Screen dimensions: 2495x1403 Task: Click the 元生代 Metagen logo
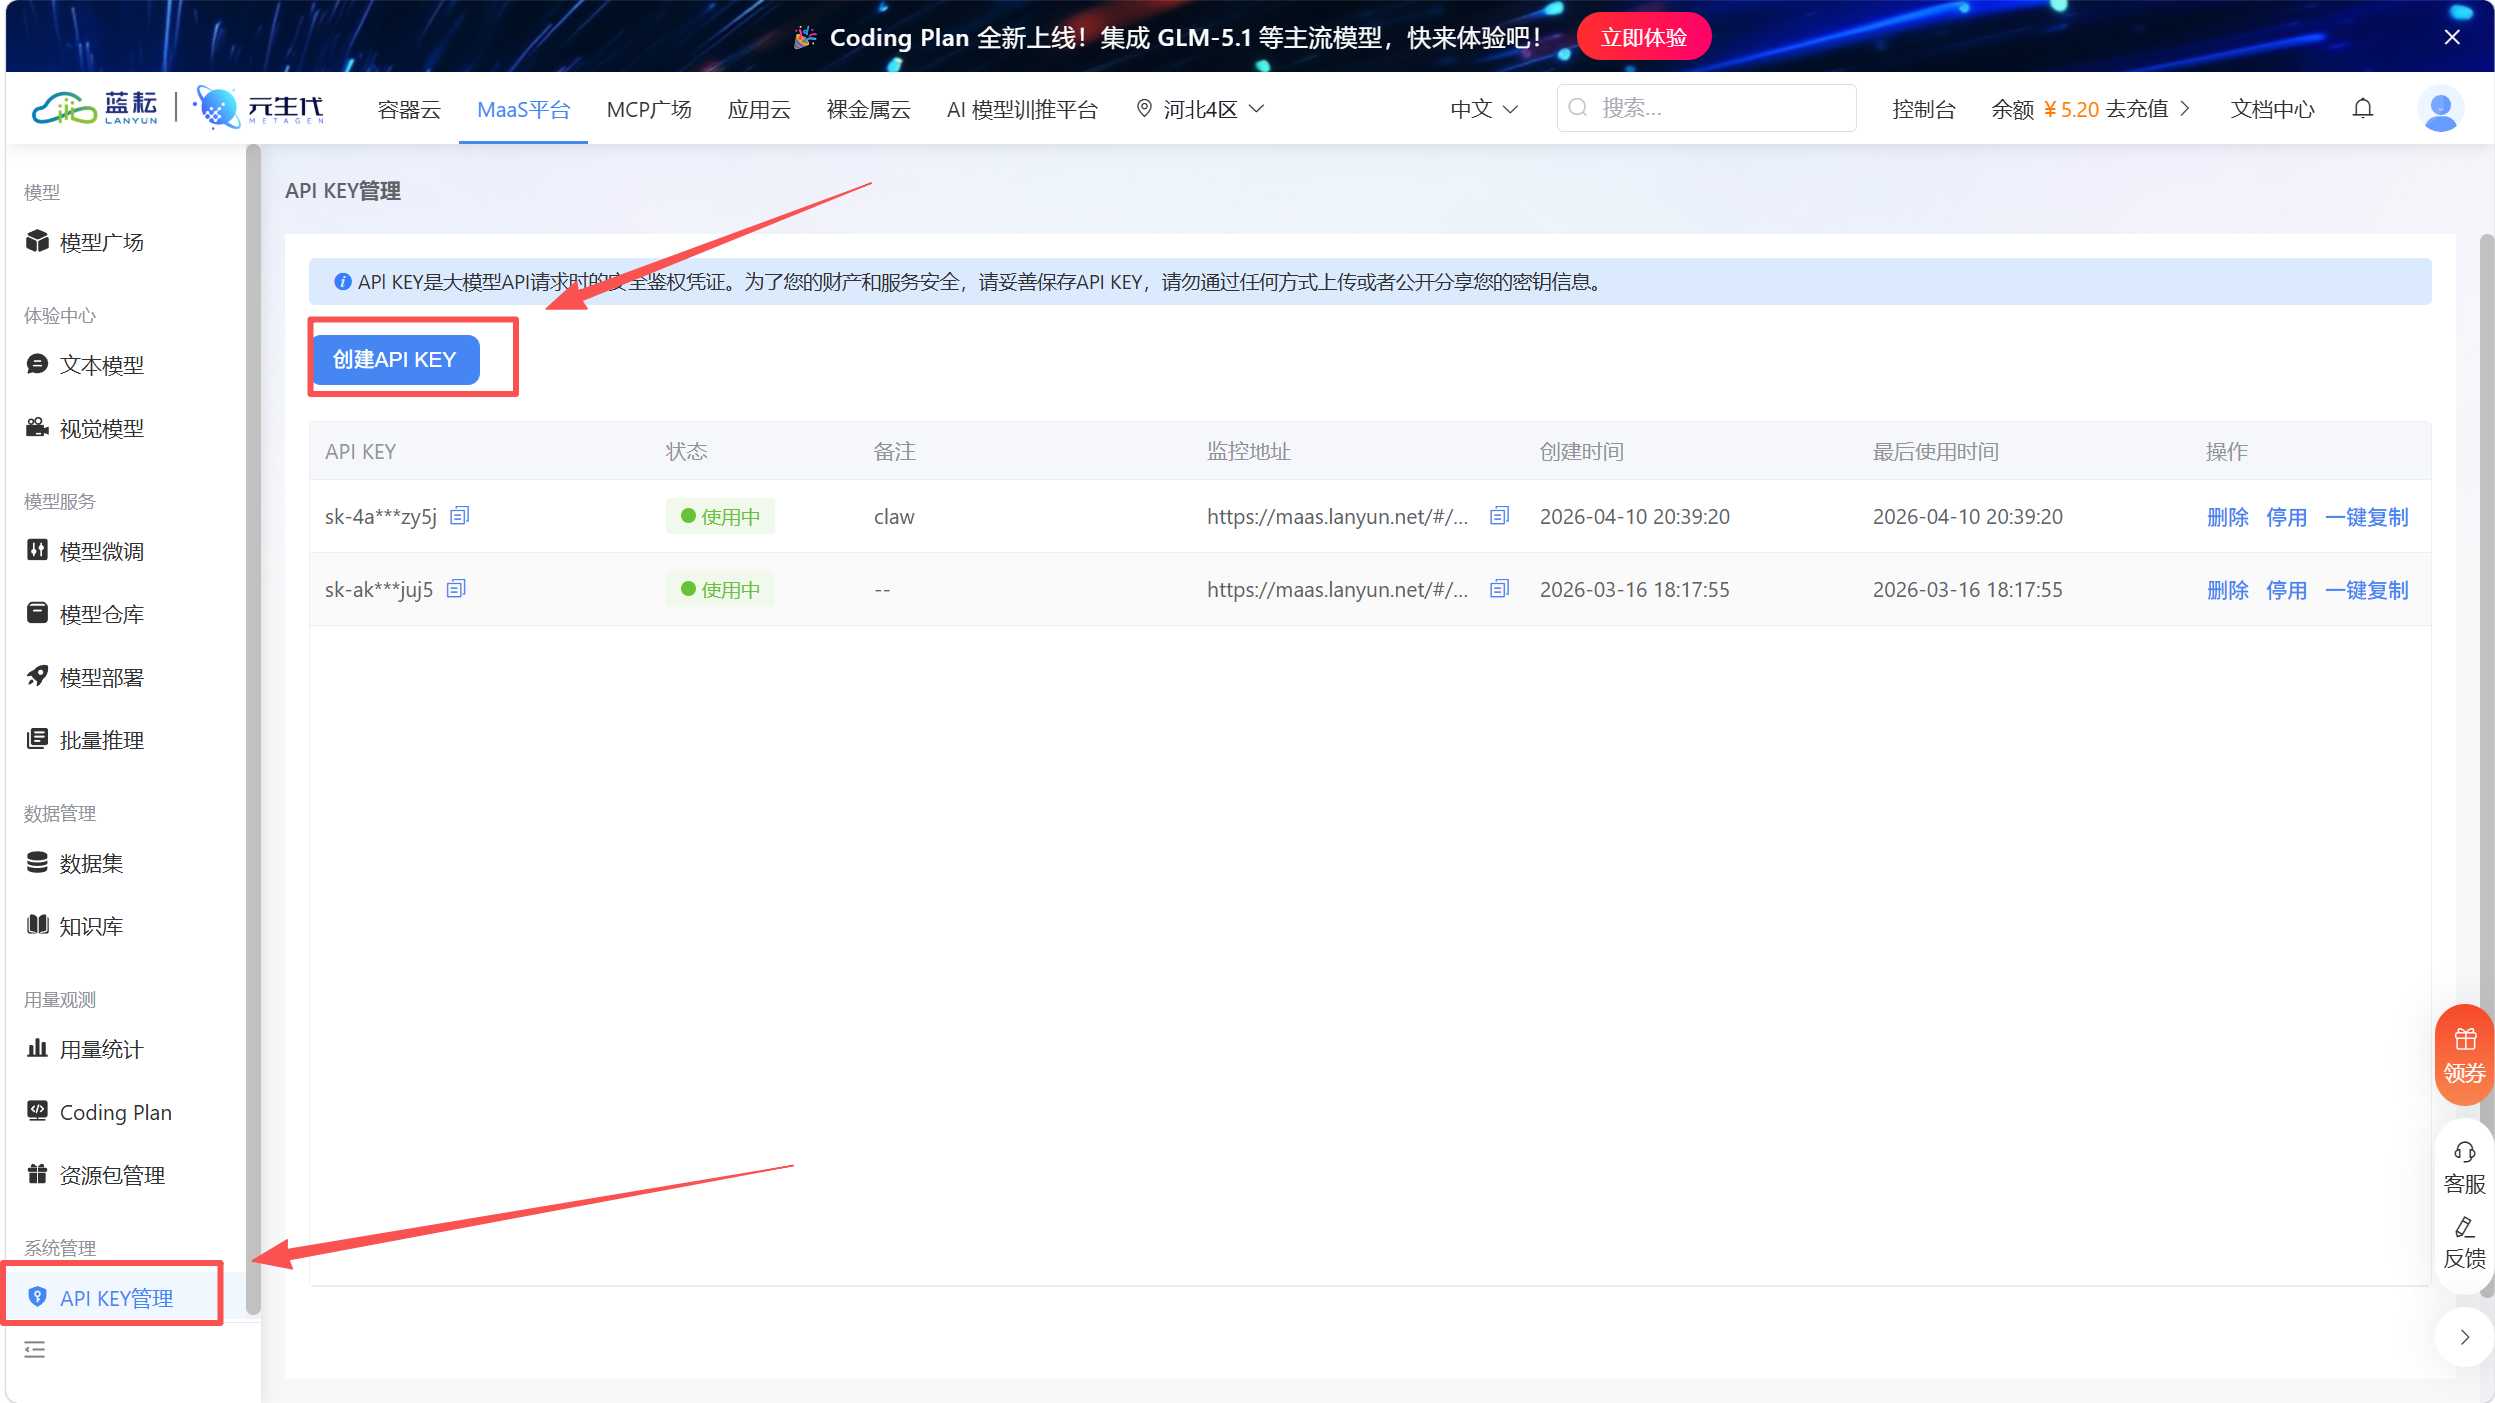click(258, 108)
